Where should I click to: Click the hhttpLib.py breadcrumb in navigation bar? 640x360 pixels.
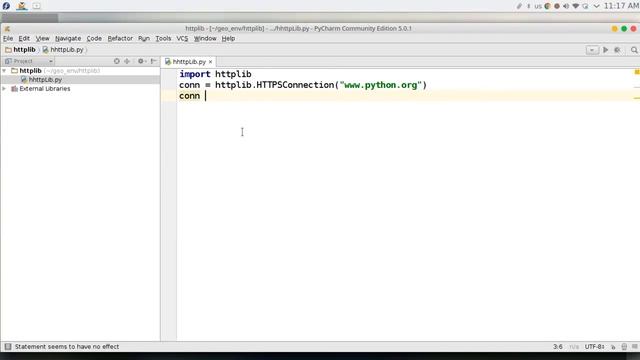pos(63,49)
